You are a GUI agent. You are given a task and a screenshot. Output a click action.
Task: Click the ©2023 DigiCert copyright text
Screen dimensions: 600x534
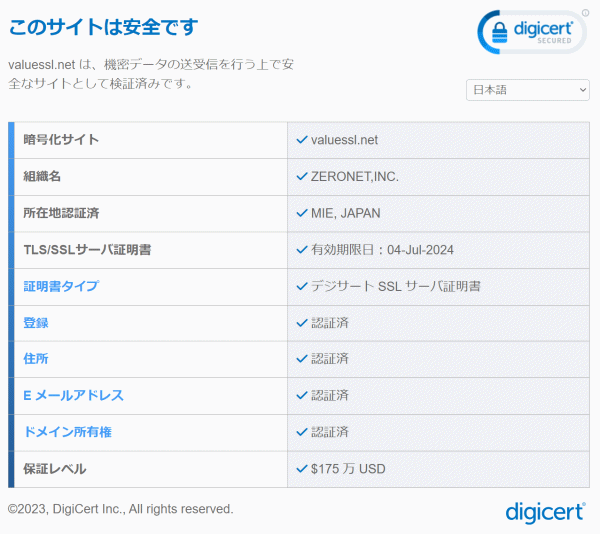click(121, 509)
